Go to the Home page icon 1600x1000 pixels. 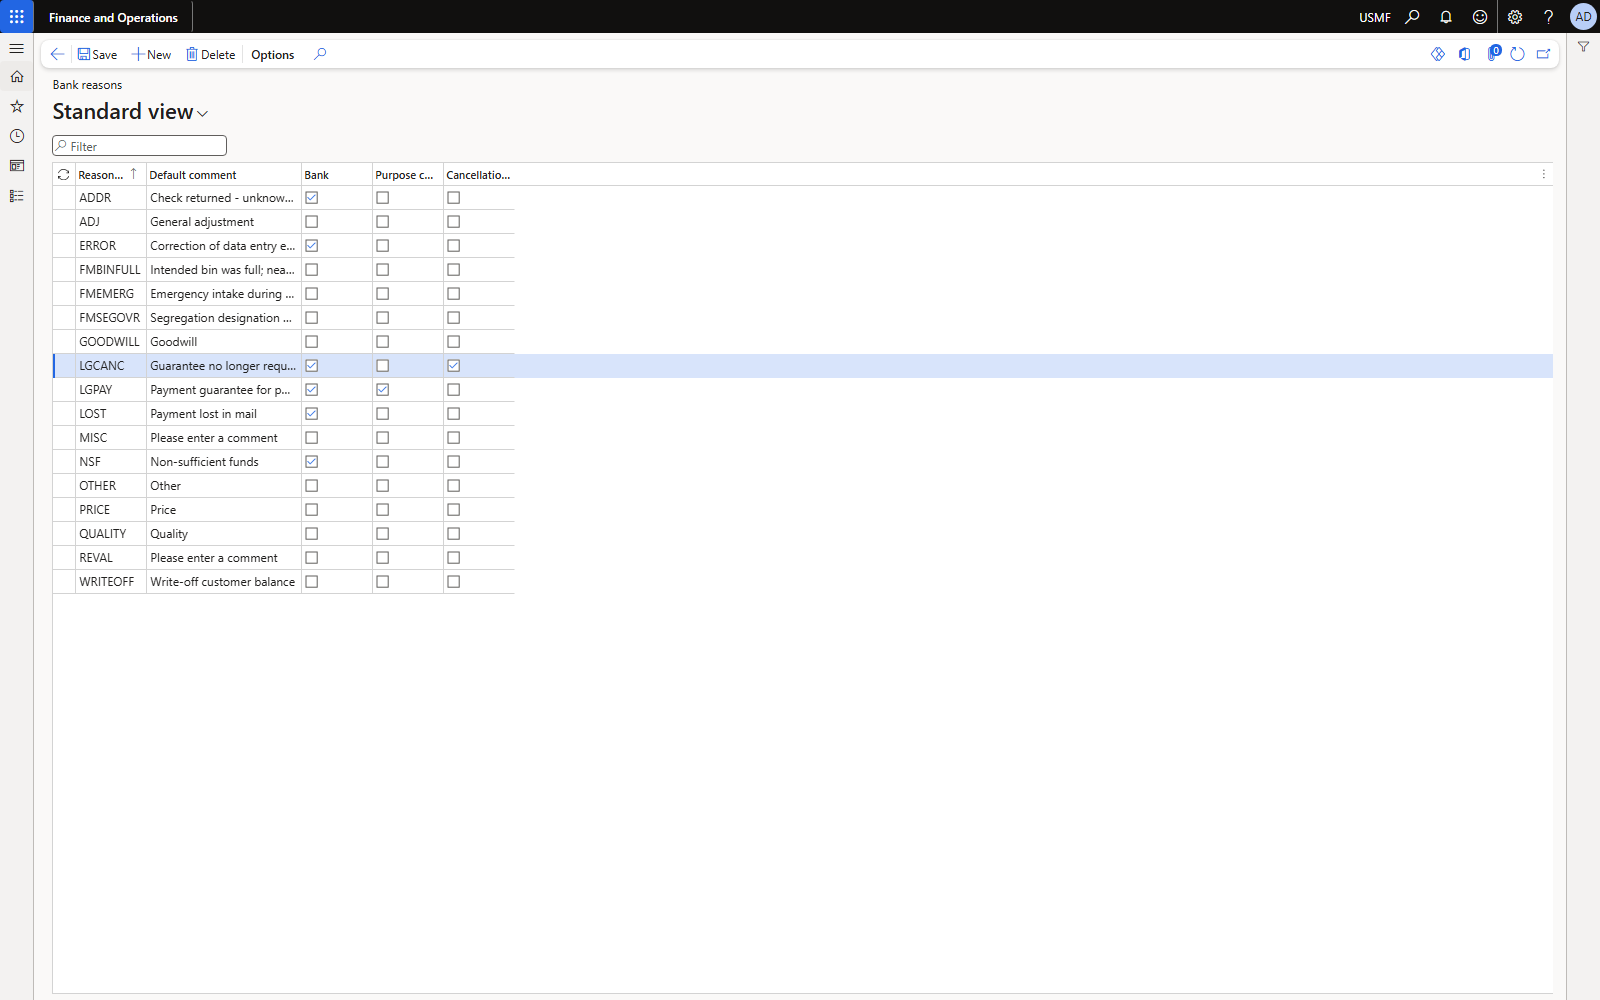(x=17, y=77)
